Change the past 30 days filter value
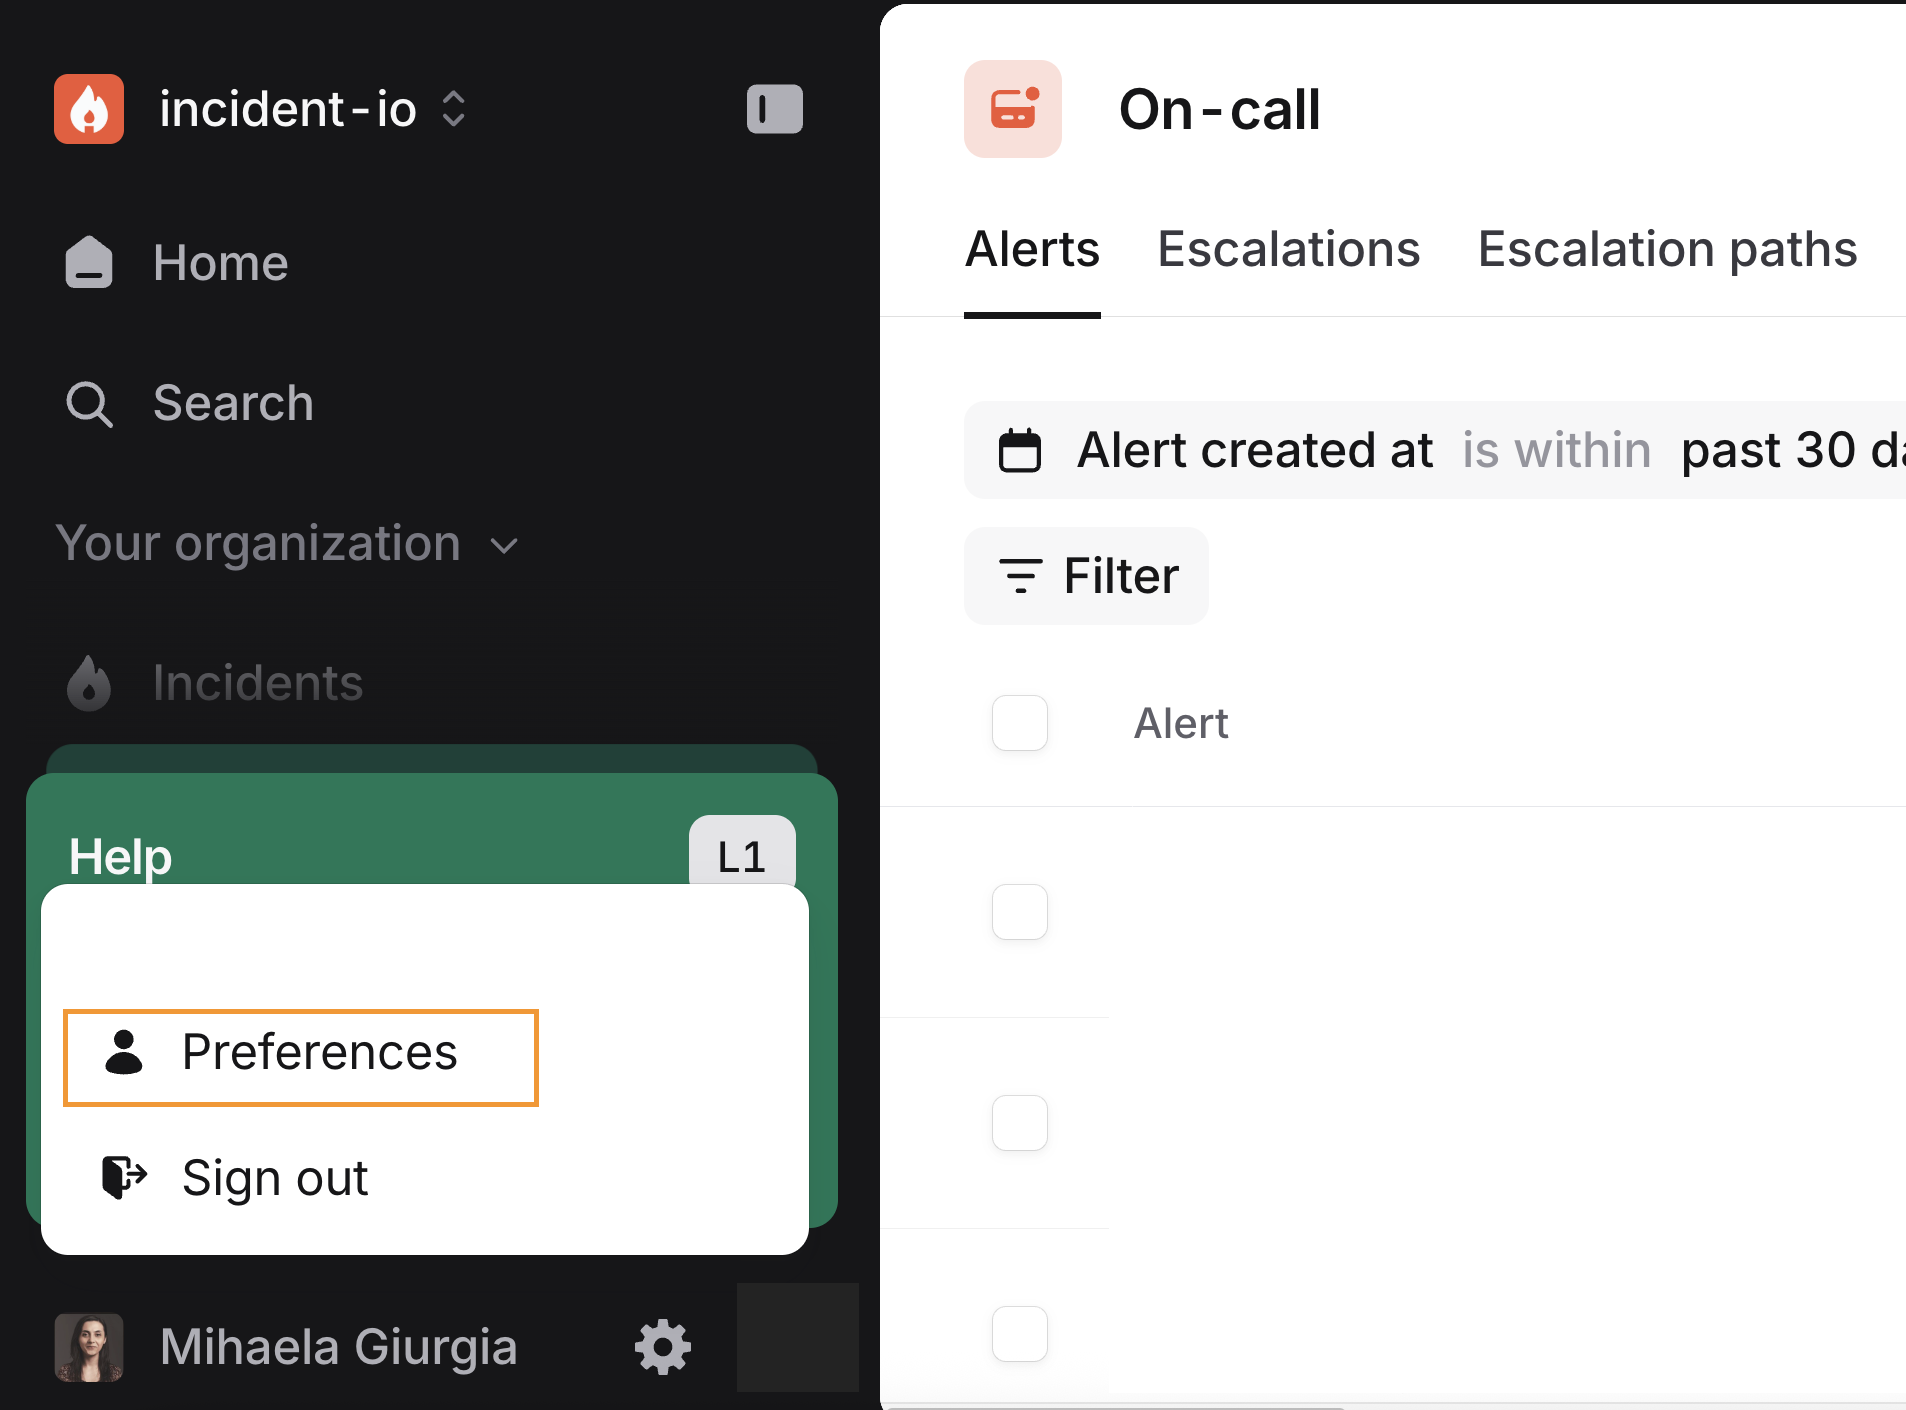 click(1793, 450)
